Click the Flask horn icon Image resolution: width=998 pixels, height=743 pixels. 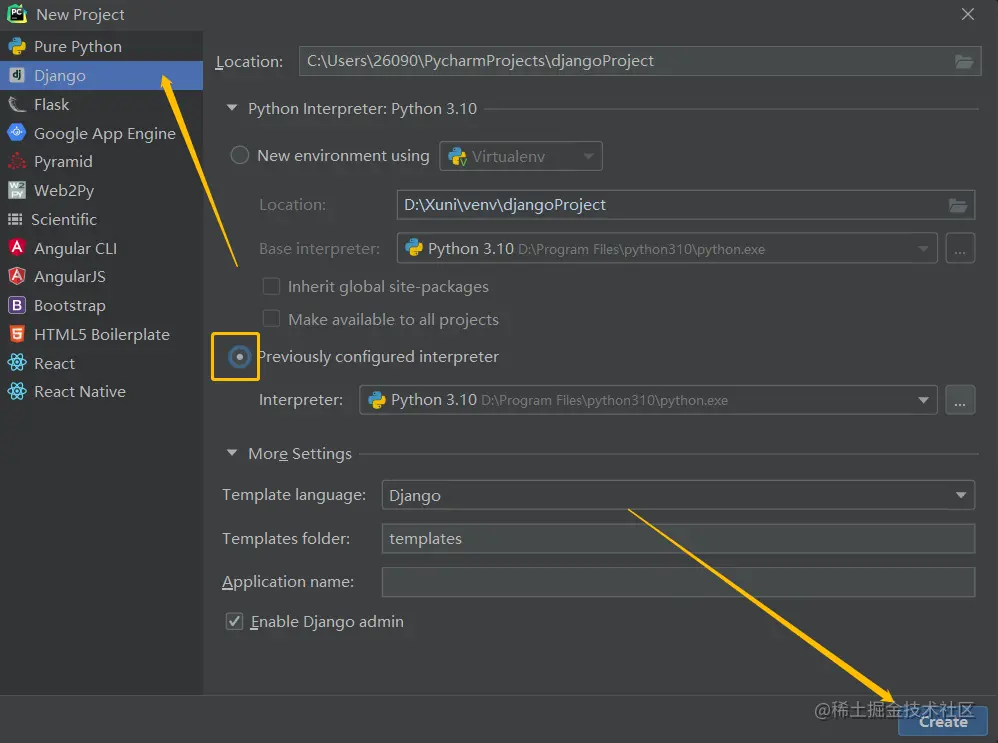[x=17, y=104]
